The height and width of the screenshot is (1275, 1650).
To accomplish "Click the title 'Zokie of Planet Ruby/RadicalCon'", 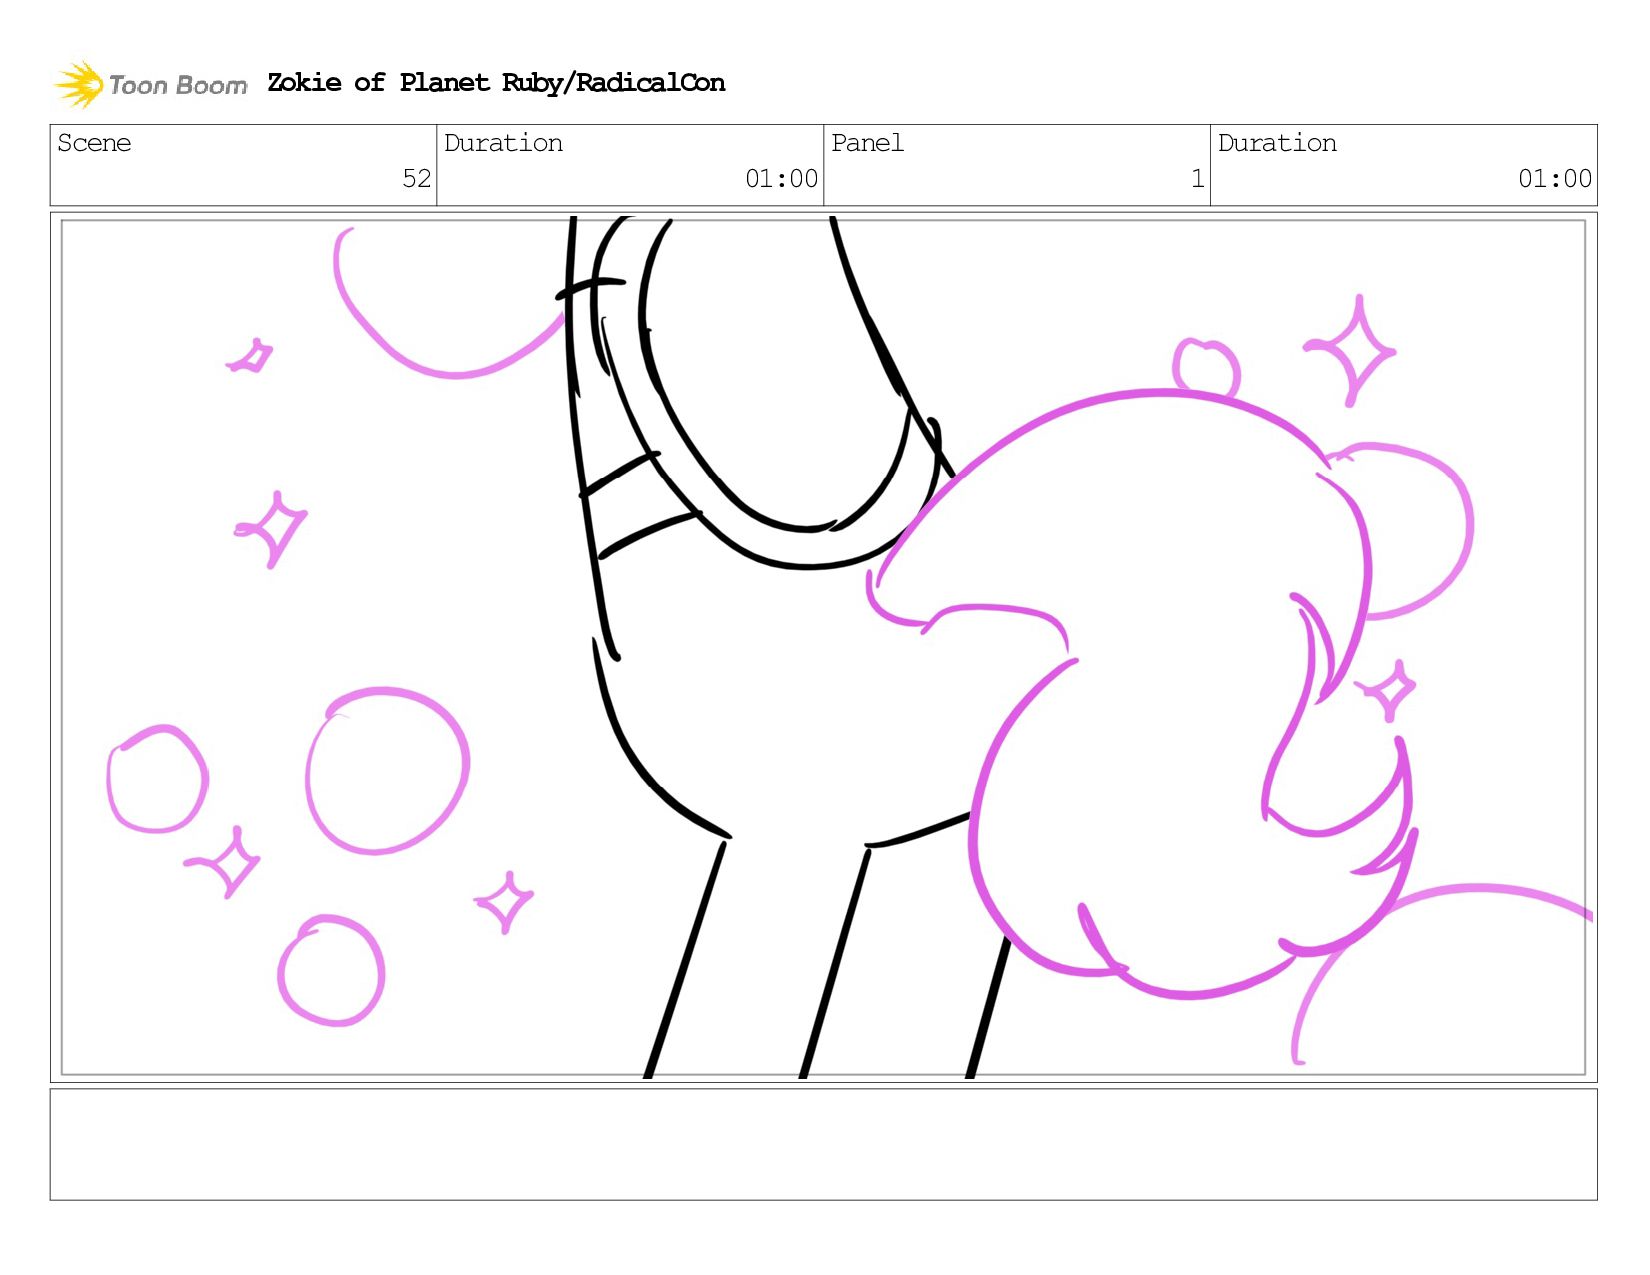I will pos(496,83).
